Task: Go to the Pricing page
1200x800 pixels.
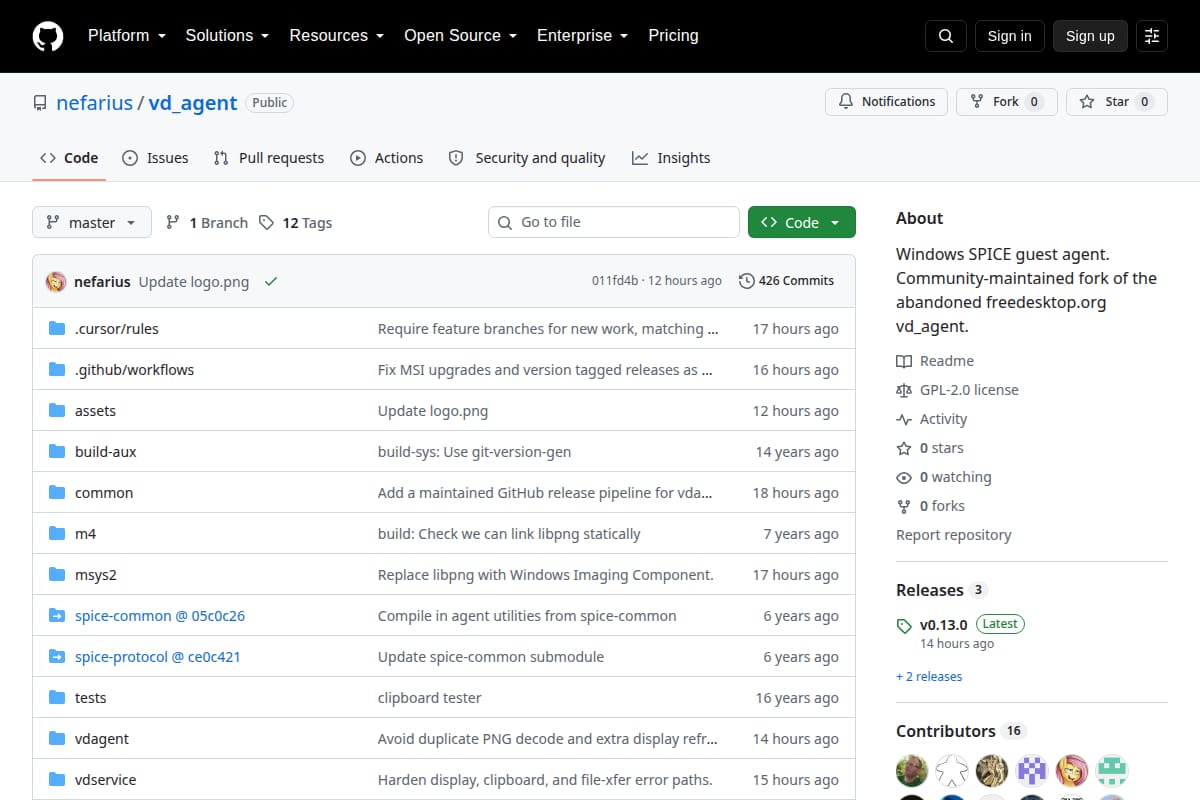Action: [x=673, y=35]
